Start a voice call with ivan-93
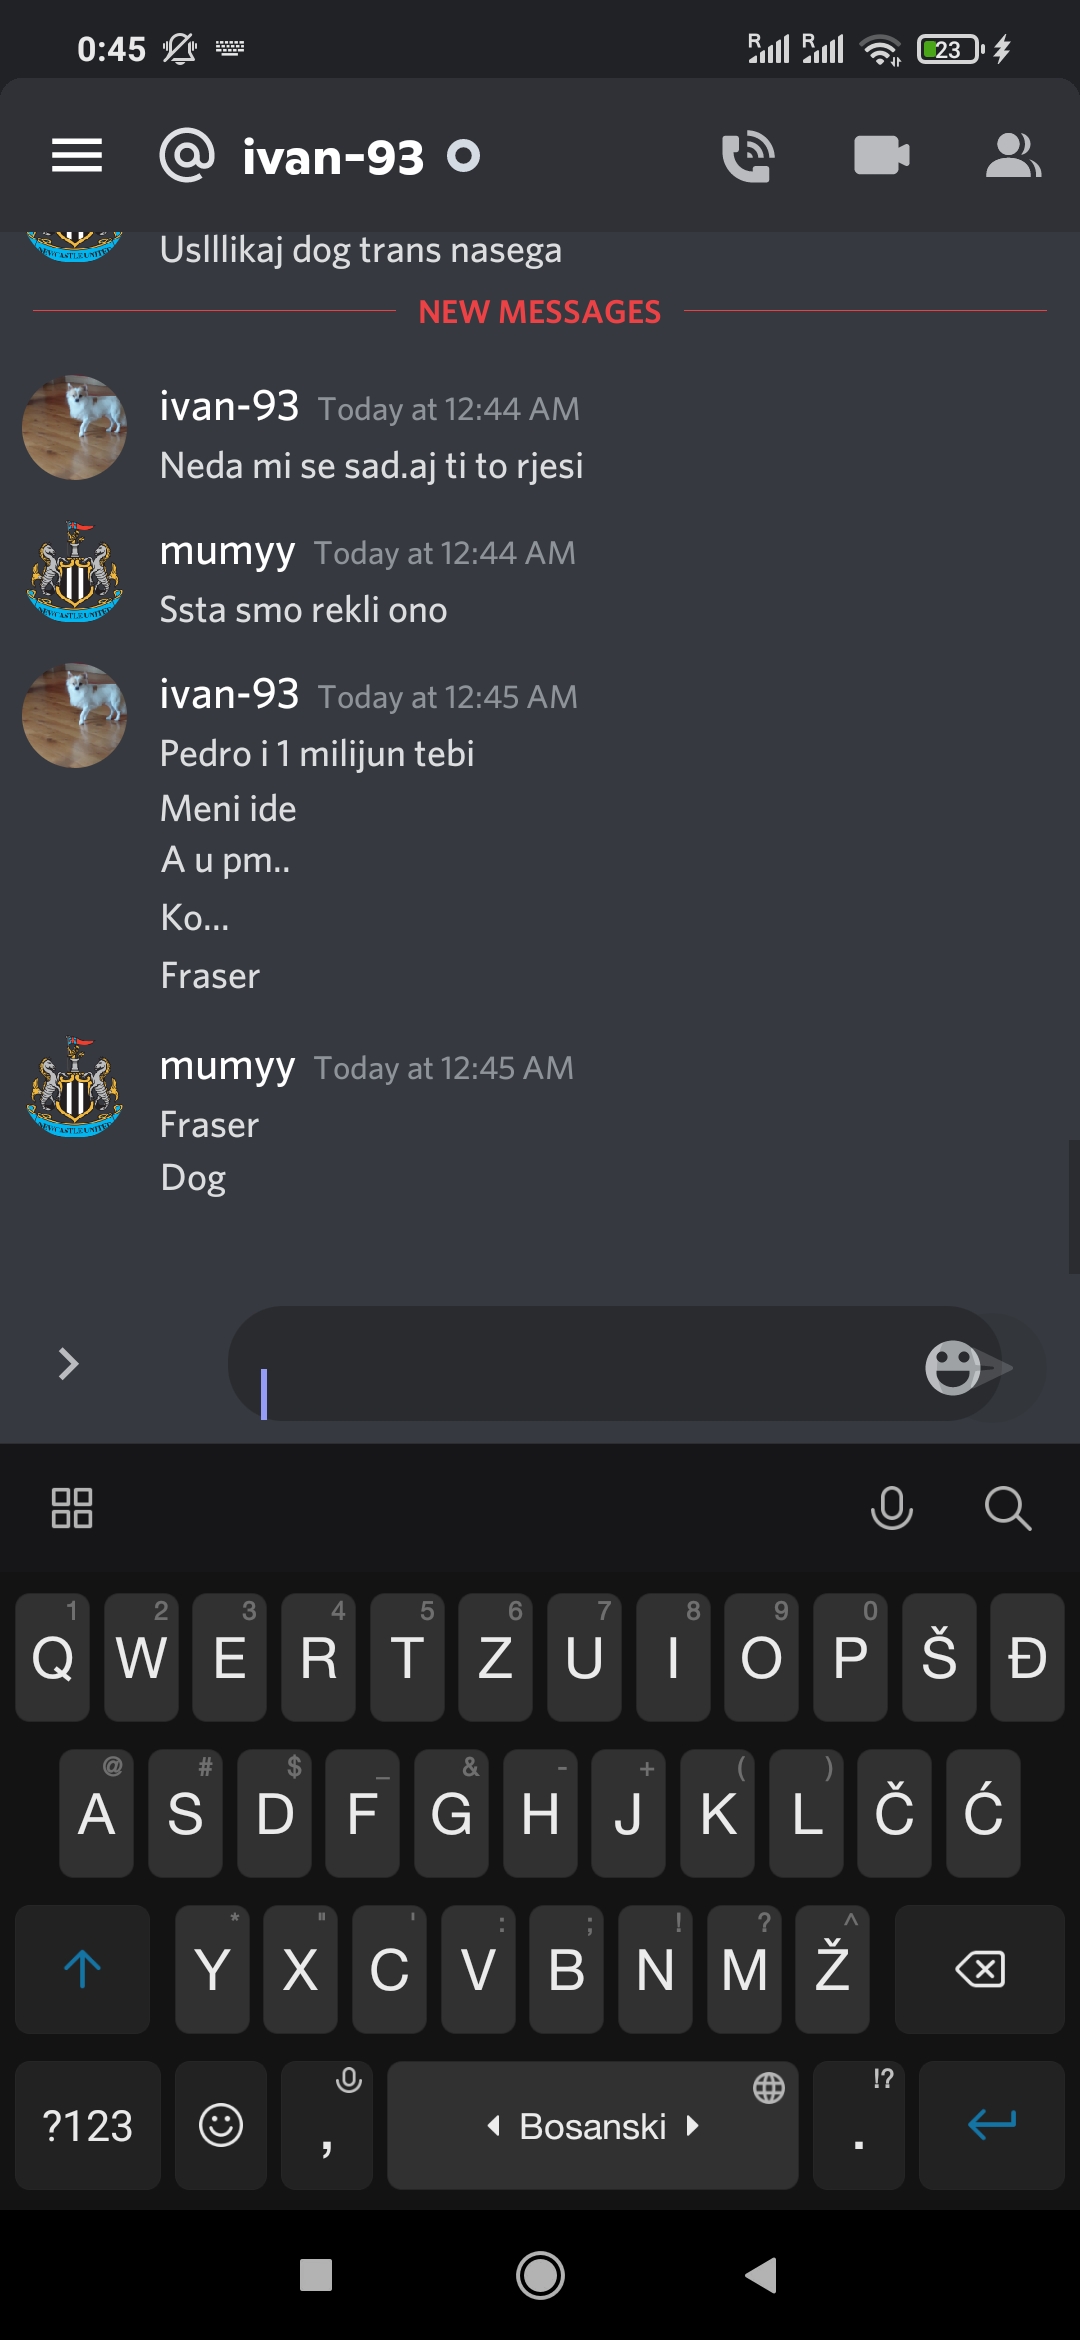This screenshot has width=1080, height=2340. pyautogui.click(x=748, y=156)
